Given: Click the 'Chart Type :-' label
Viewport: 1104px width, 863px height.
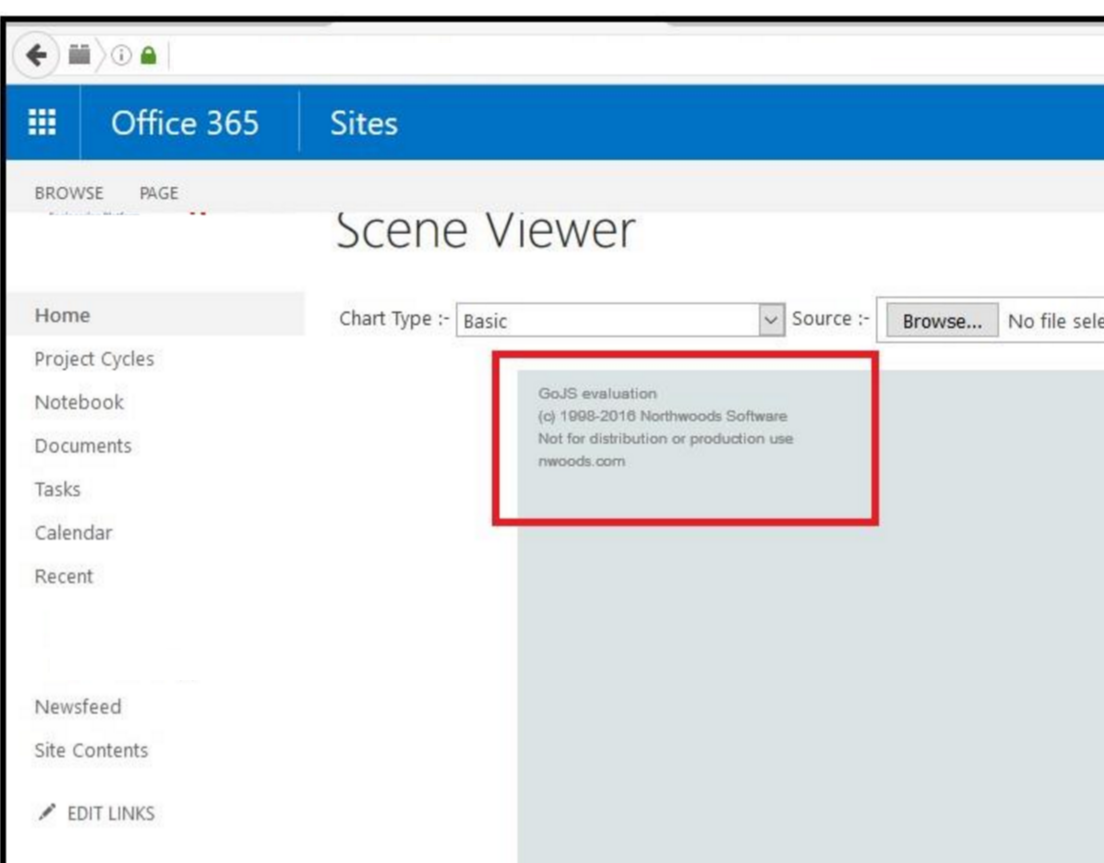Looking at the screenshot, I should click(x=394, y=318).
